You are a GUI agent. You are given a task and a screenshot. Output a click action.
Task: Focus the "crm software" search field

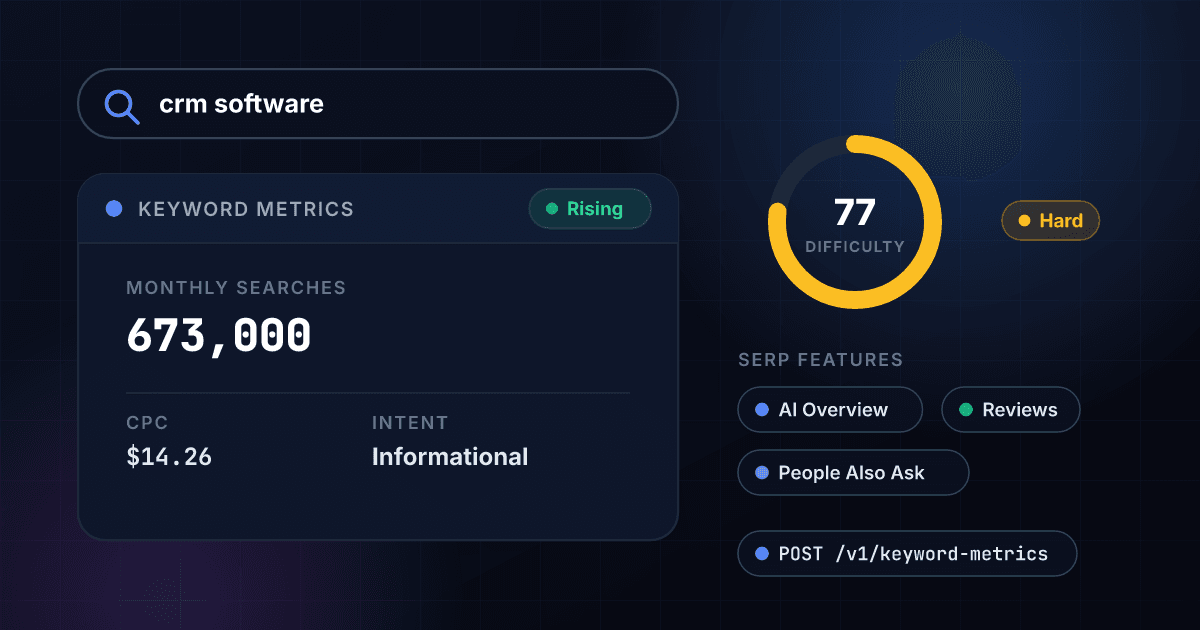pyautogui.click(x=378, y=103)
